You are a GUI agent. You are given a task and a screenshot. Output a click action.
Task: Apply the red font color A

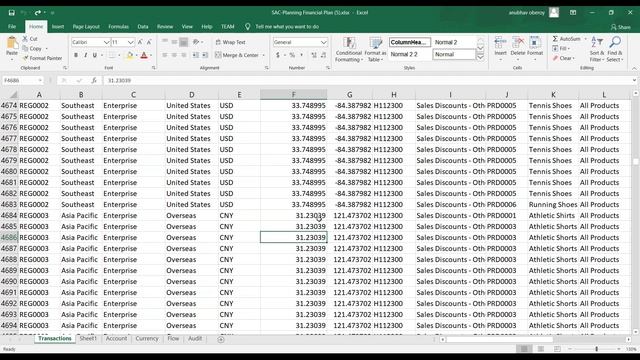click(144, 55)
